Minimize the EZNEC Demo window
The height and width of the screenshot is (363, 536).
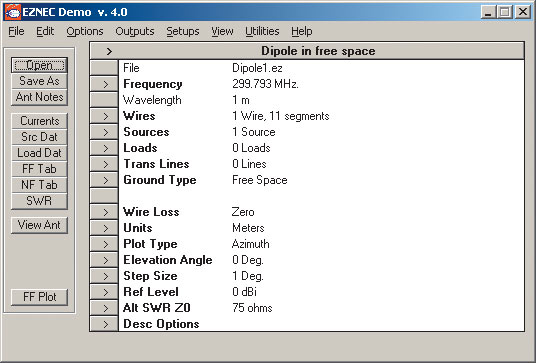[x=488, y=12]
